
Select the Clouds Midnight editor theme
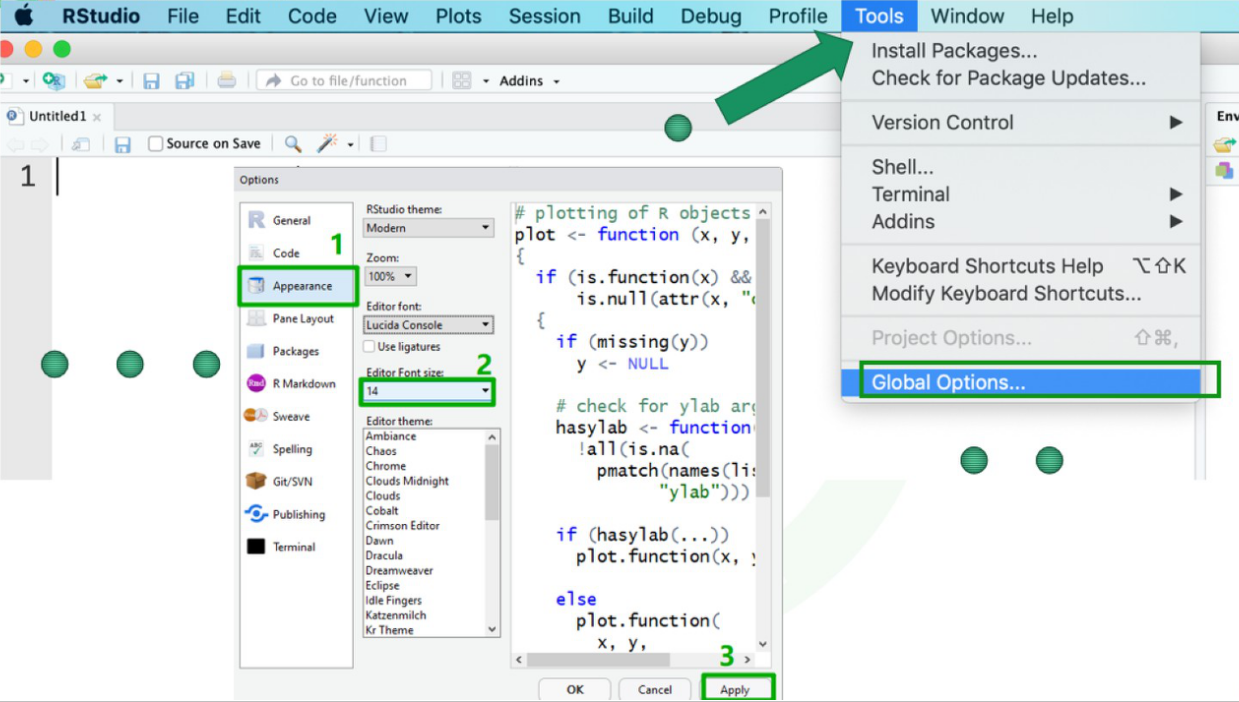tap(407, 481)
